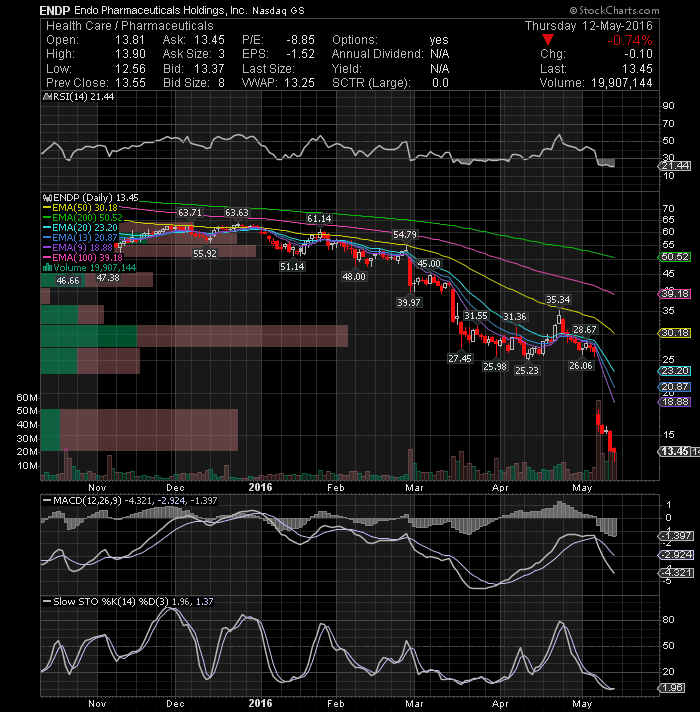Image resolution: width=700 pixels, height=712 pixels.
Task: Click the EMA(50) 30.18 legend entry
Action: (81, 208)
